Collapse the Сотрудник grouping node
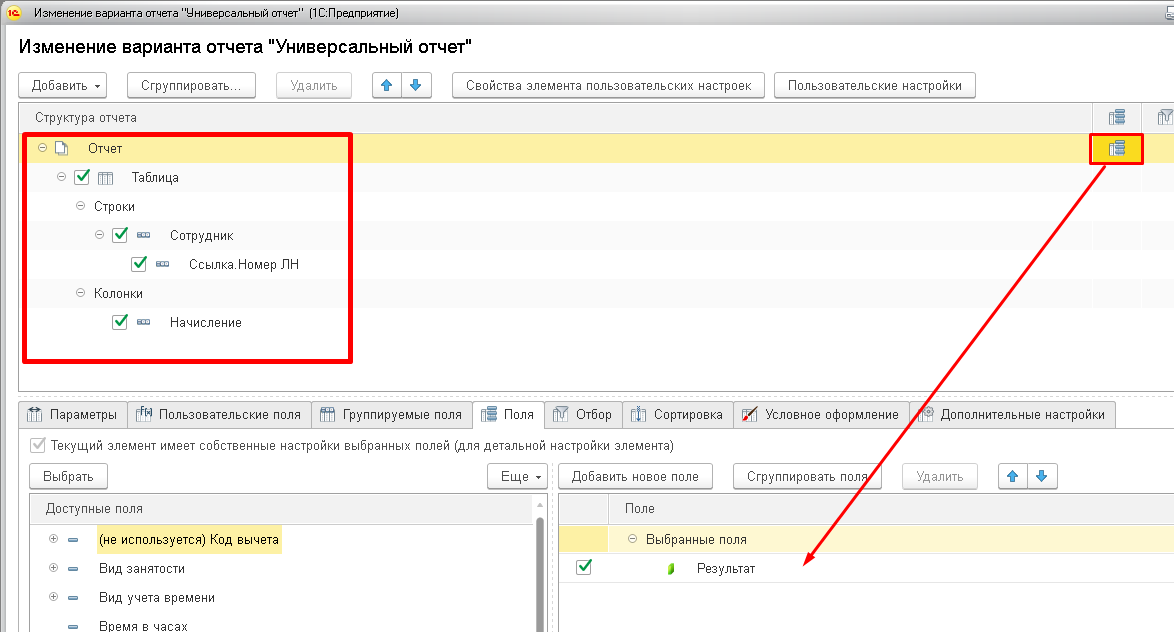The image size is (1174, 632). click(99, 235)
